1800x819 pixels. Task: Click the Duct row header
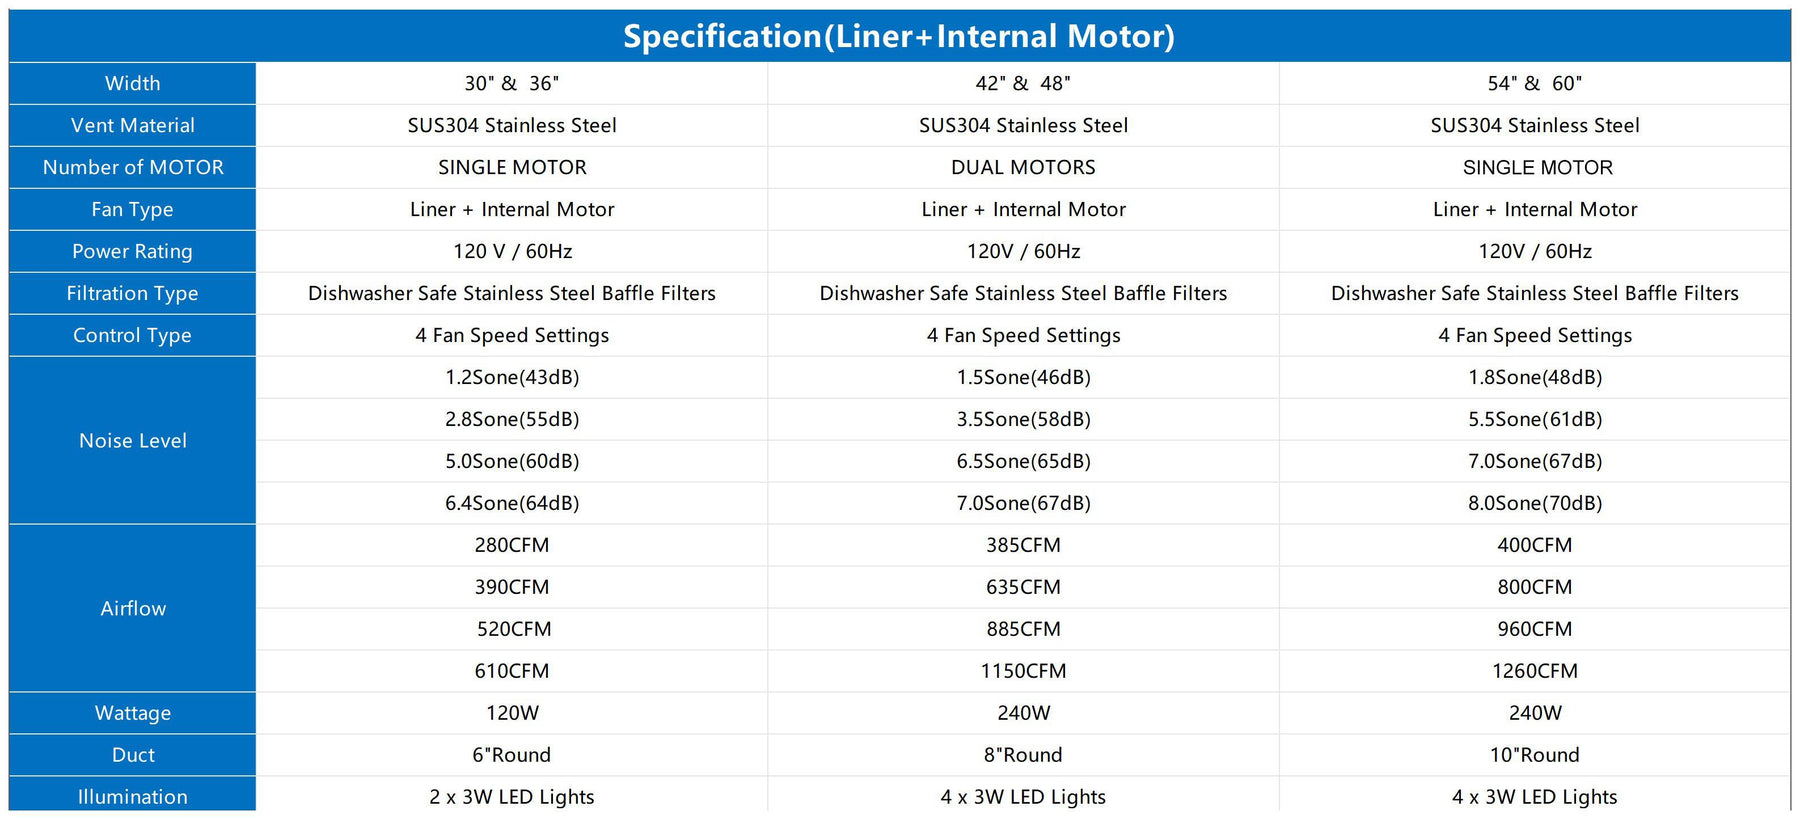pos(132,755)
